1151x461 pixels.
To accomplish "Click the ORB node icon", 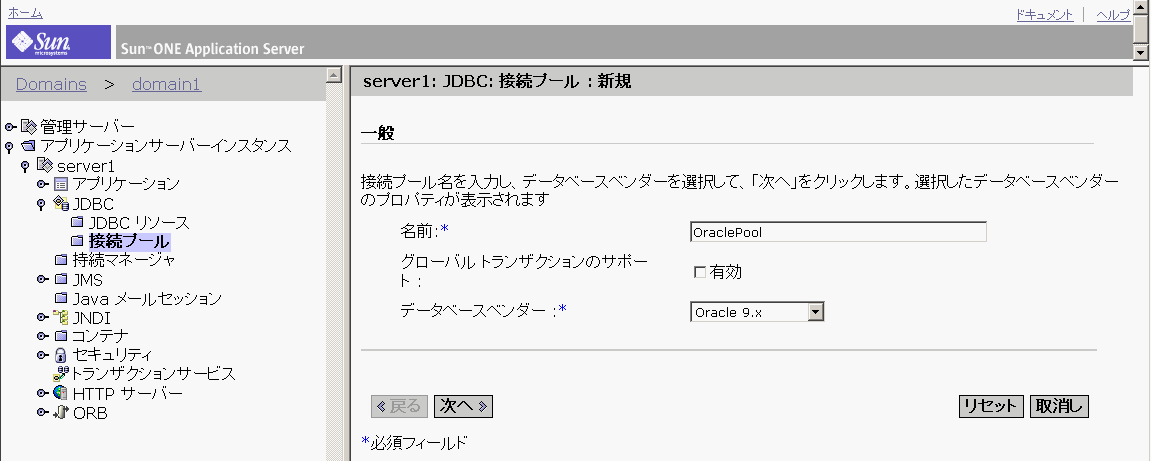I will [61, 413].
